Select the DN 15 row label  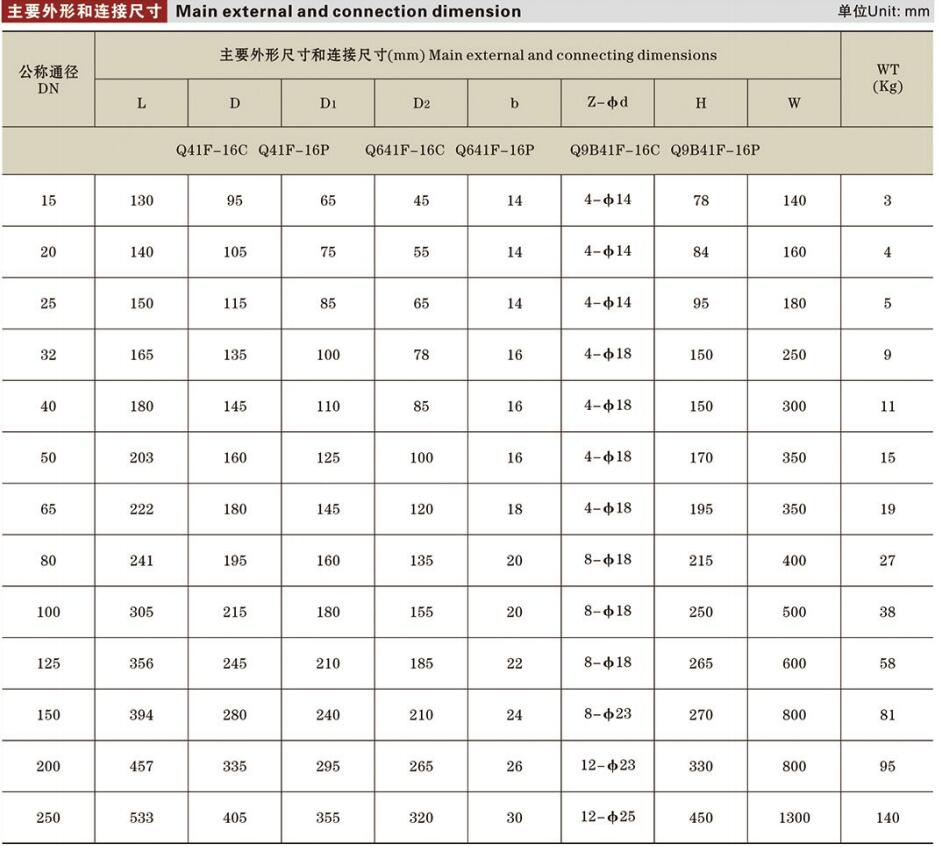pos(47,200)
